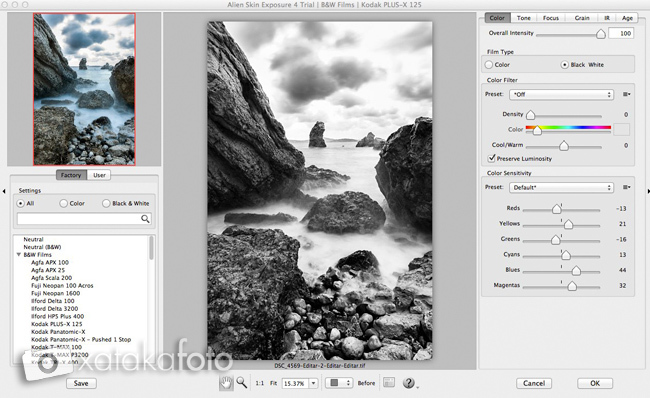Open Color Filter Preset dropdown
This screenshot has height=398, width=650.
[561, 95]
